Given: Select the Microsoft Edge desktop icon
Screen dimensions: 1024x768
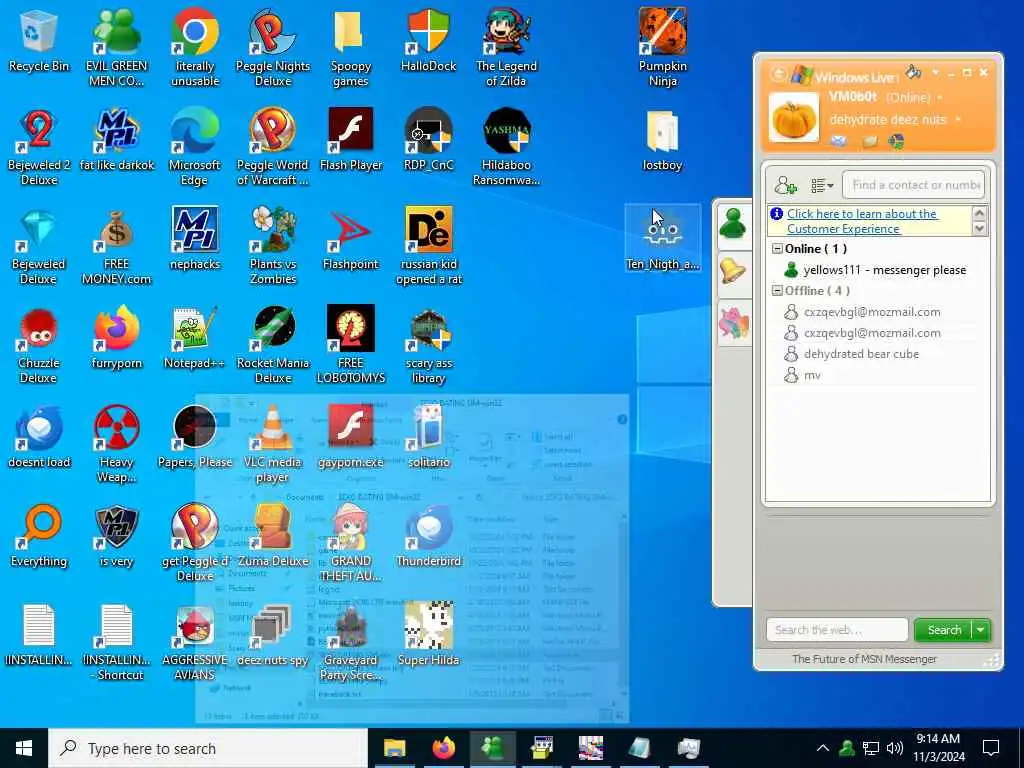Looking at the screenshot, I should click(194, 147).
